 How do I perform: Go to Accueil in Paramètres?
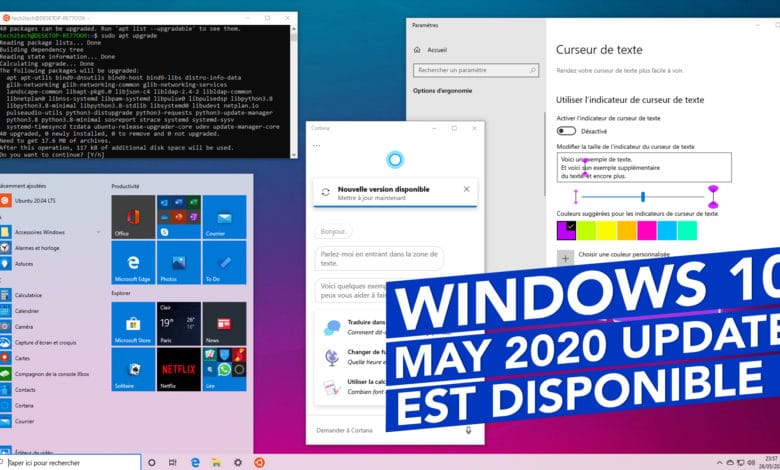(431, 50)
